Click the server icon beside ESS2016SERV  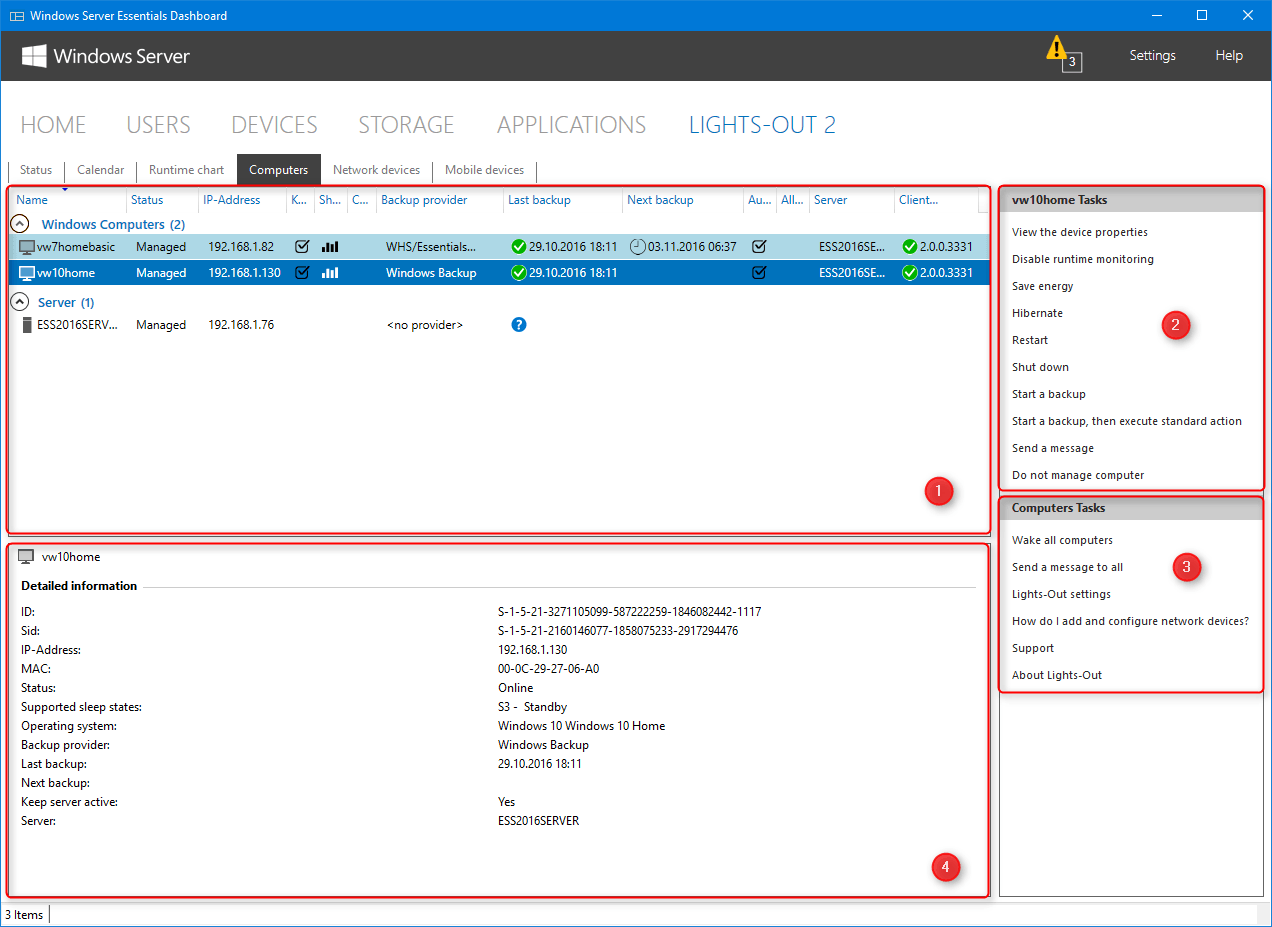pyautogui.click(x=27, y=325)
